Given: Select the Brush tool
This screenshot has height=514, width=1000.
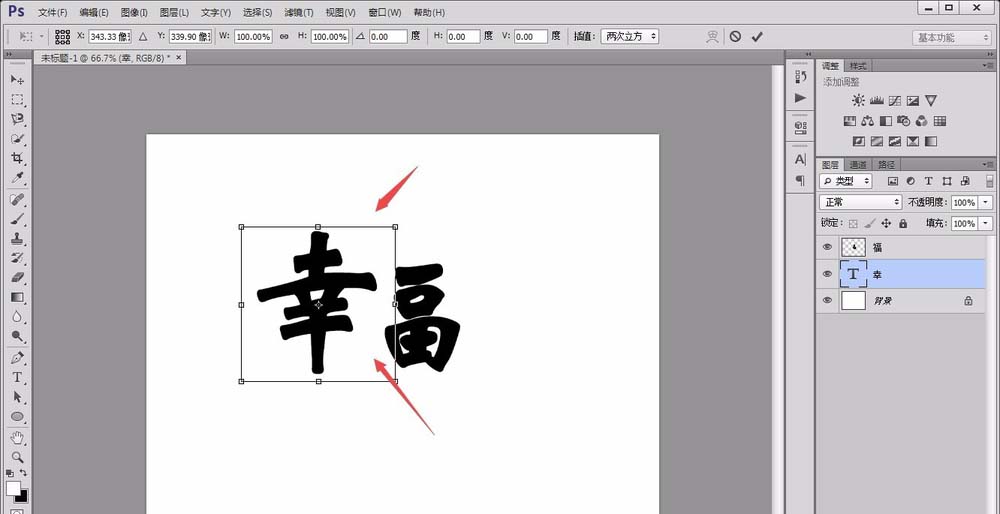Looking at the screenshot, I should (17, 219).
